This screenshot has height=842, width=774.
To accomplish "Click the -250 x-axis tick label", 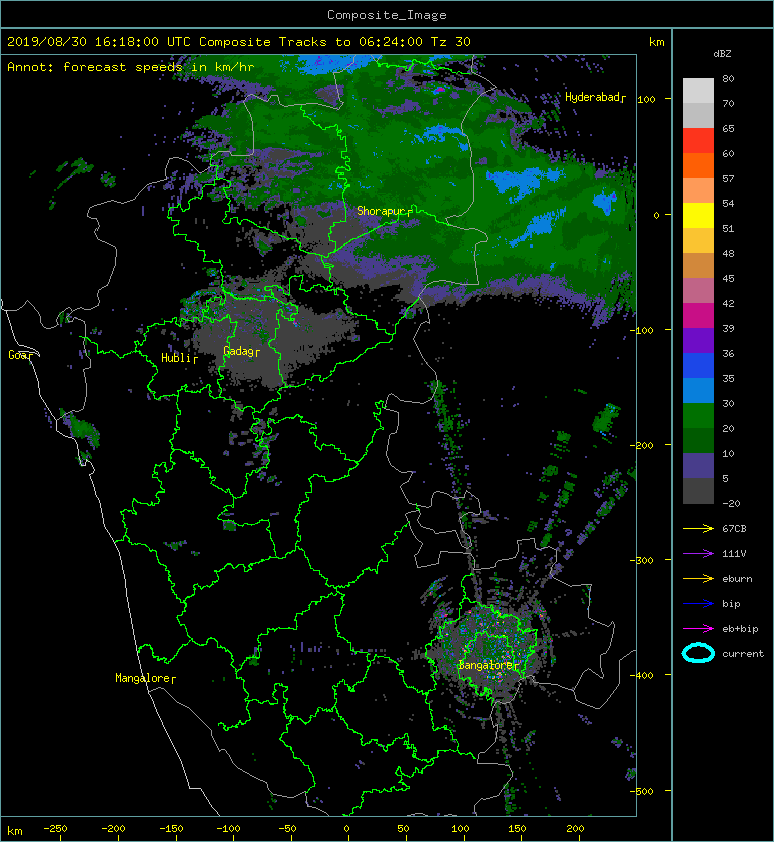I will click(x=55, y=829).
